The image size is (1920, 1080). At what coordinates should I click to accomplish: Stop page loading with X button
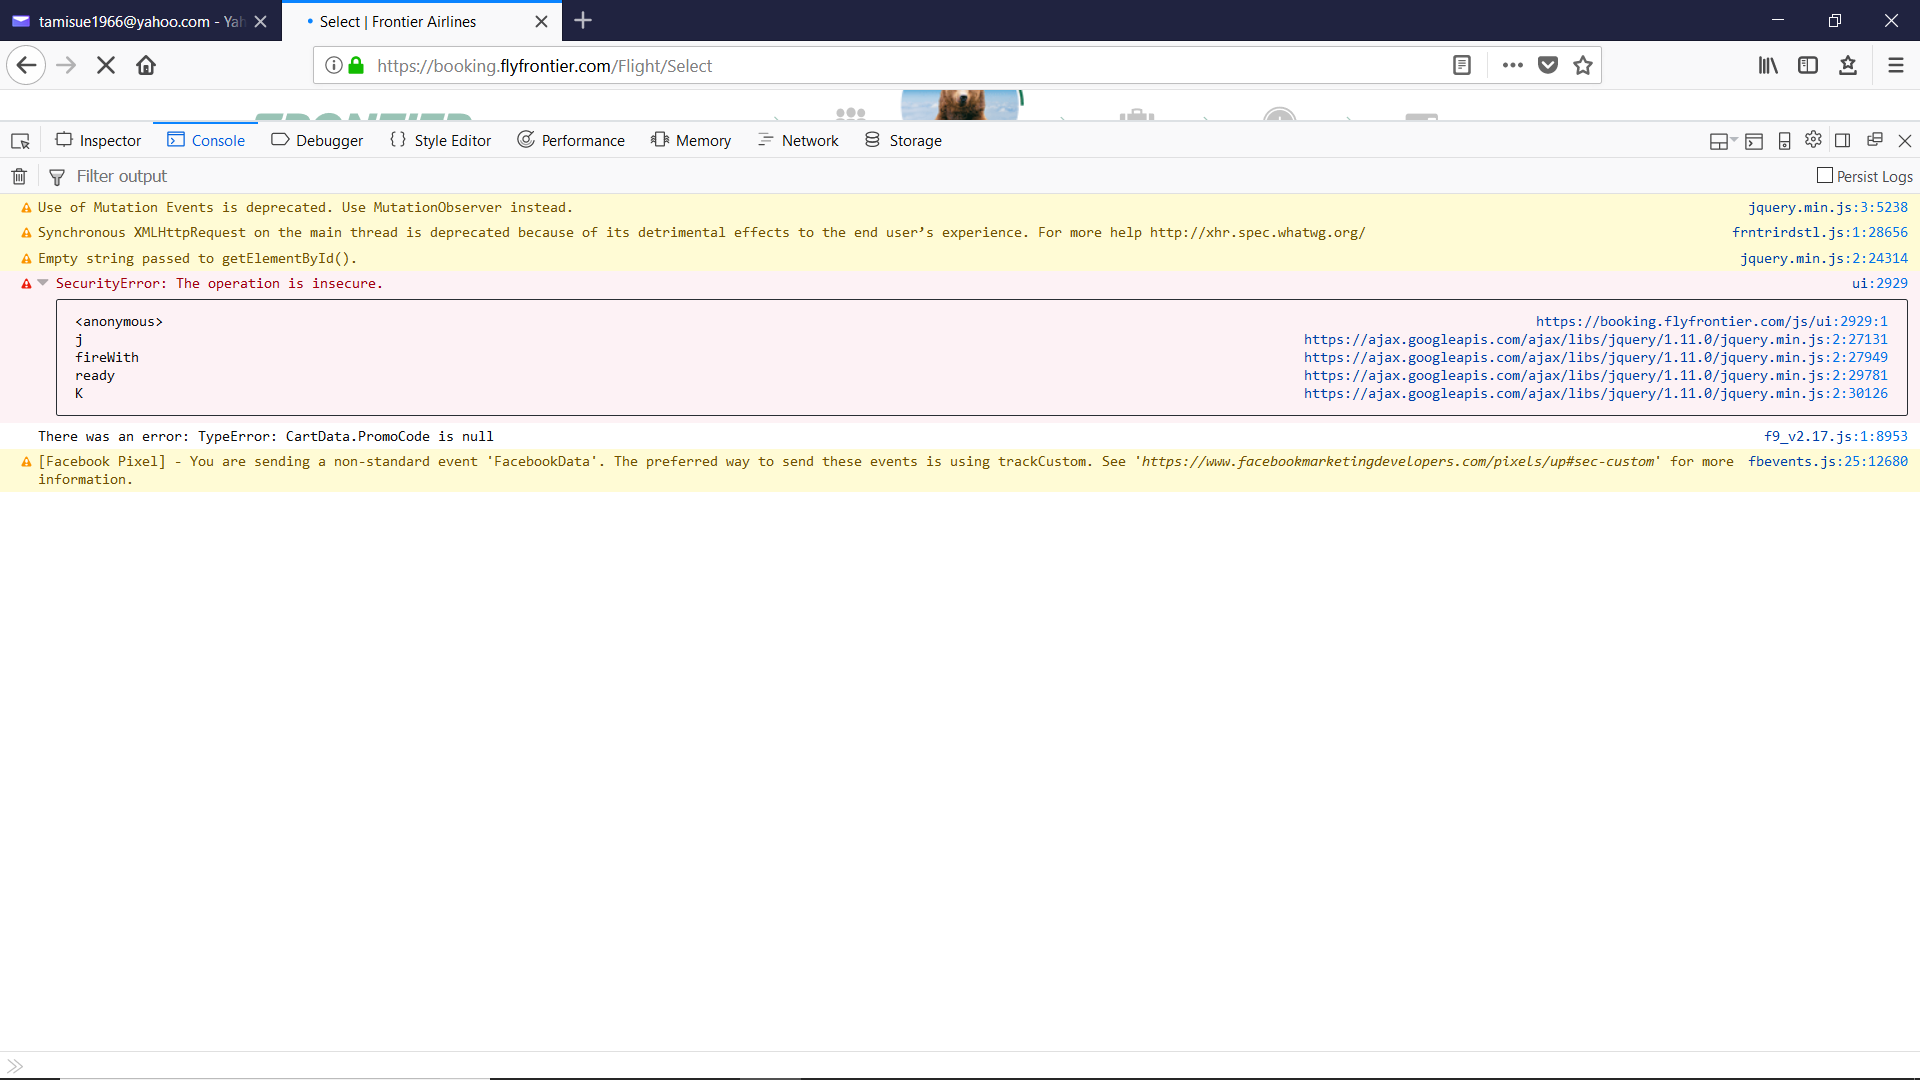pyautogui.click(x=106, y=66)
